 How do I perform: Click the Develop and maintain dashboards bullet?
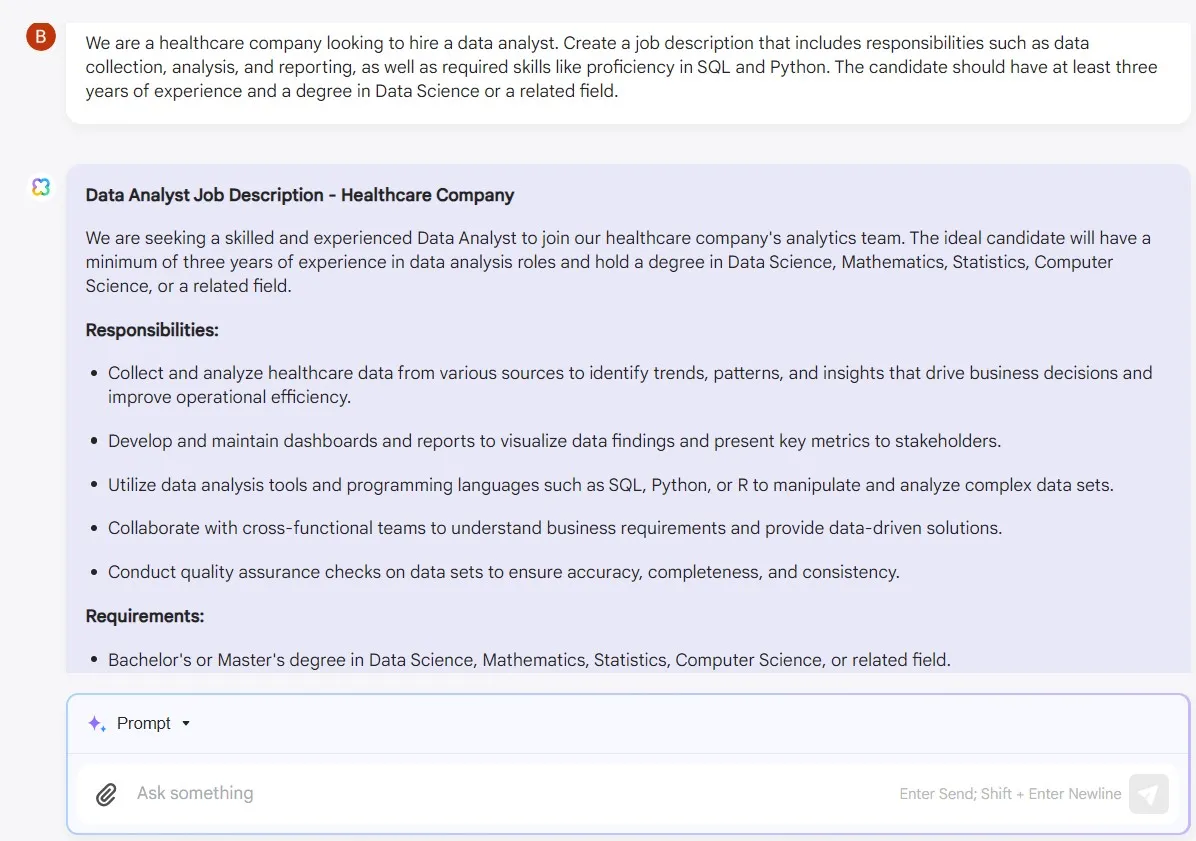pyautogui.click(x=555, y=441)
